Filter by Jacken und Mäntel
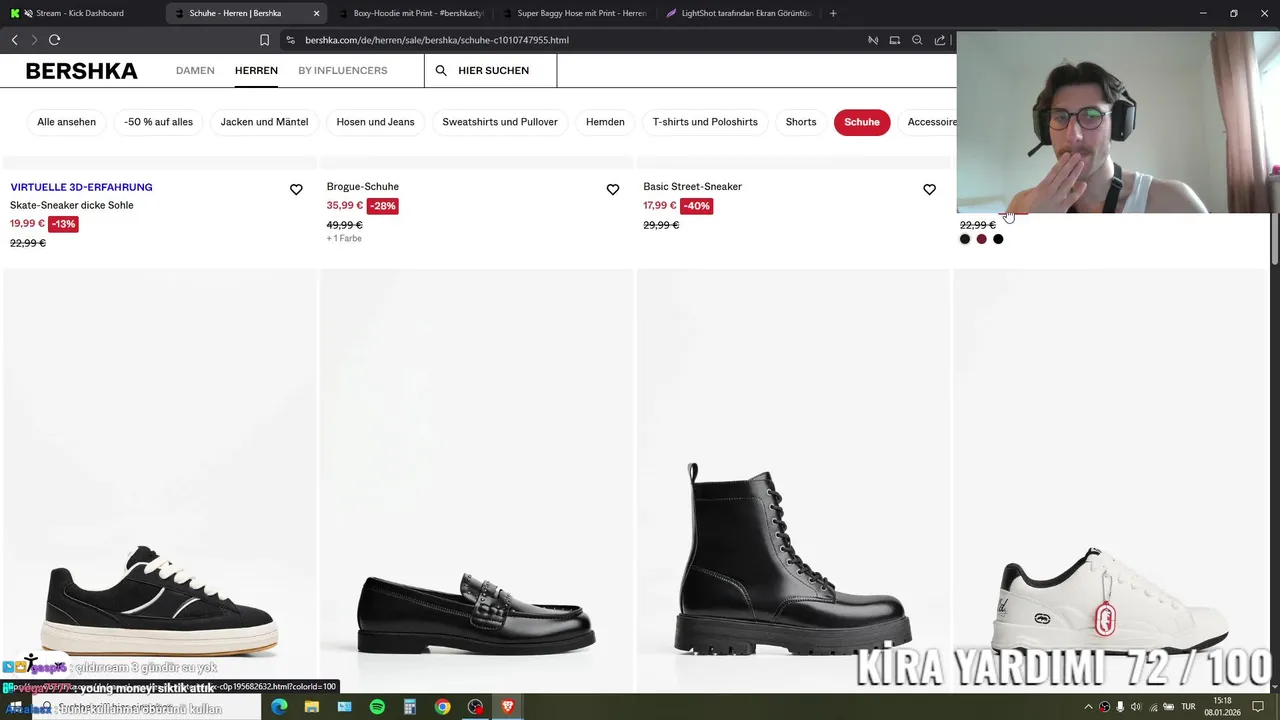The height and width of the screenshot is (720, 1280). point(264,122)
